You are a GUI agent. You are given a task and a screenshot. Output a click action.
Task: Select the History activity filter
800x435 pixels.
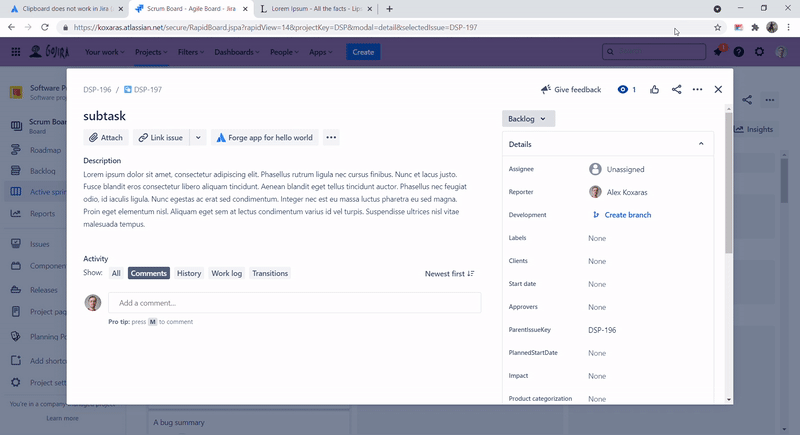tap(189, 273)
